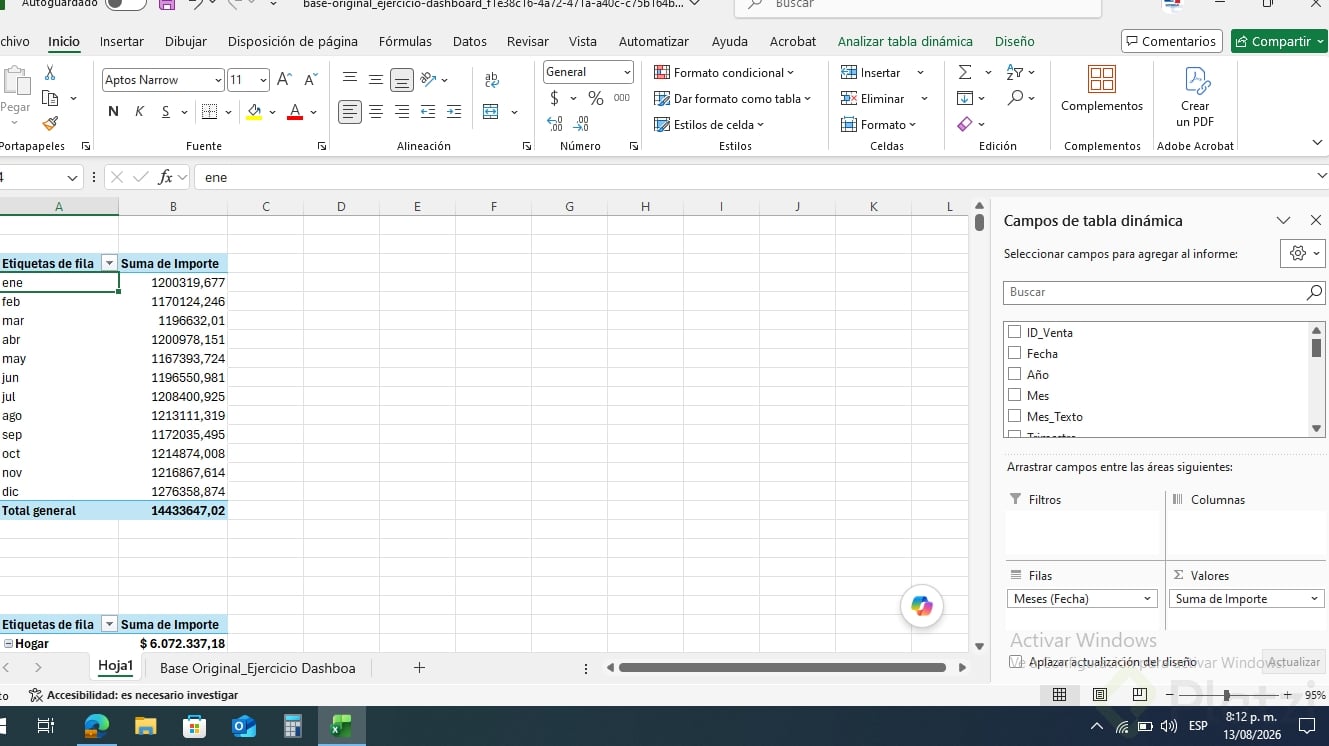Image resolution: width=1329 pixels, height=746 pixels.
Task: Switch to Analizar tabla dinámica tab
Action: click(x=905, y=41)
